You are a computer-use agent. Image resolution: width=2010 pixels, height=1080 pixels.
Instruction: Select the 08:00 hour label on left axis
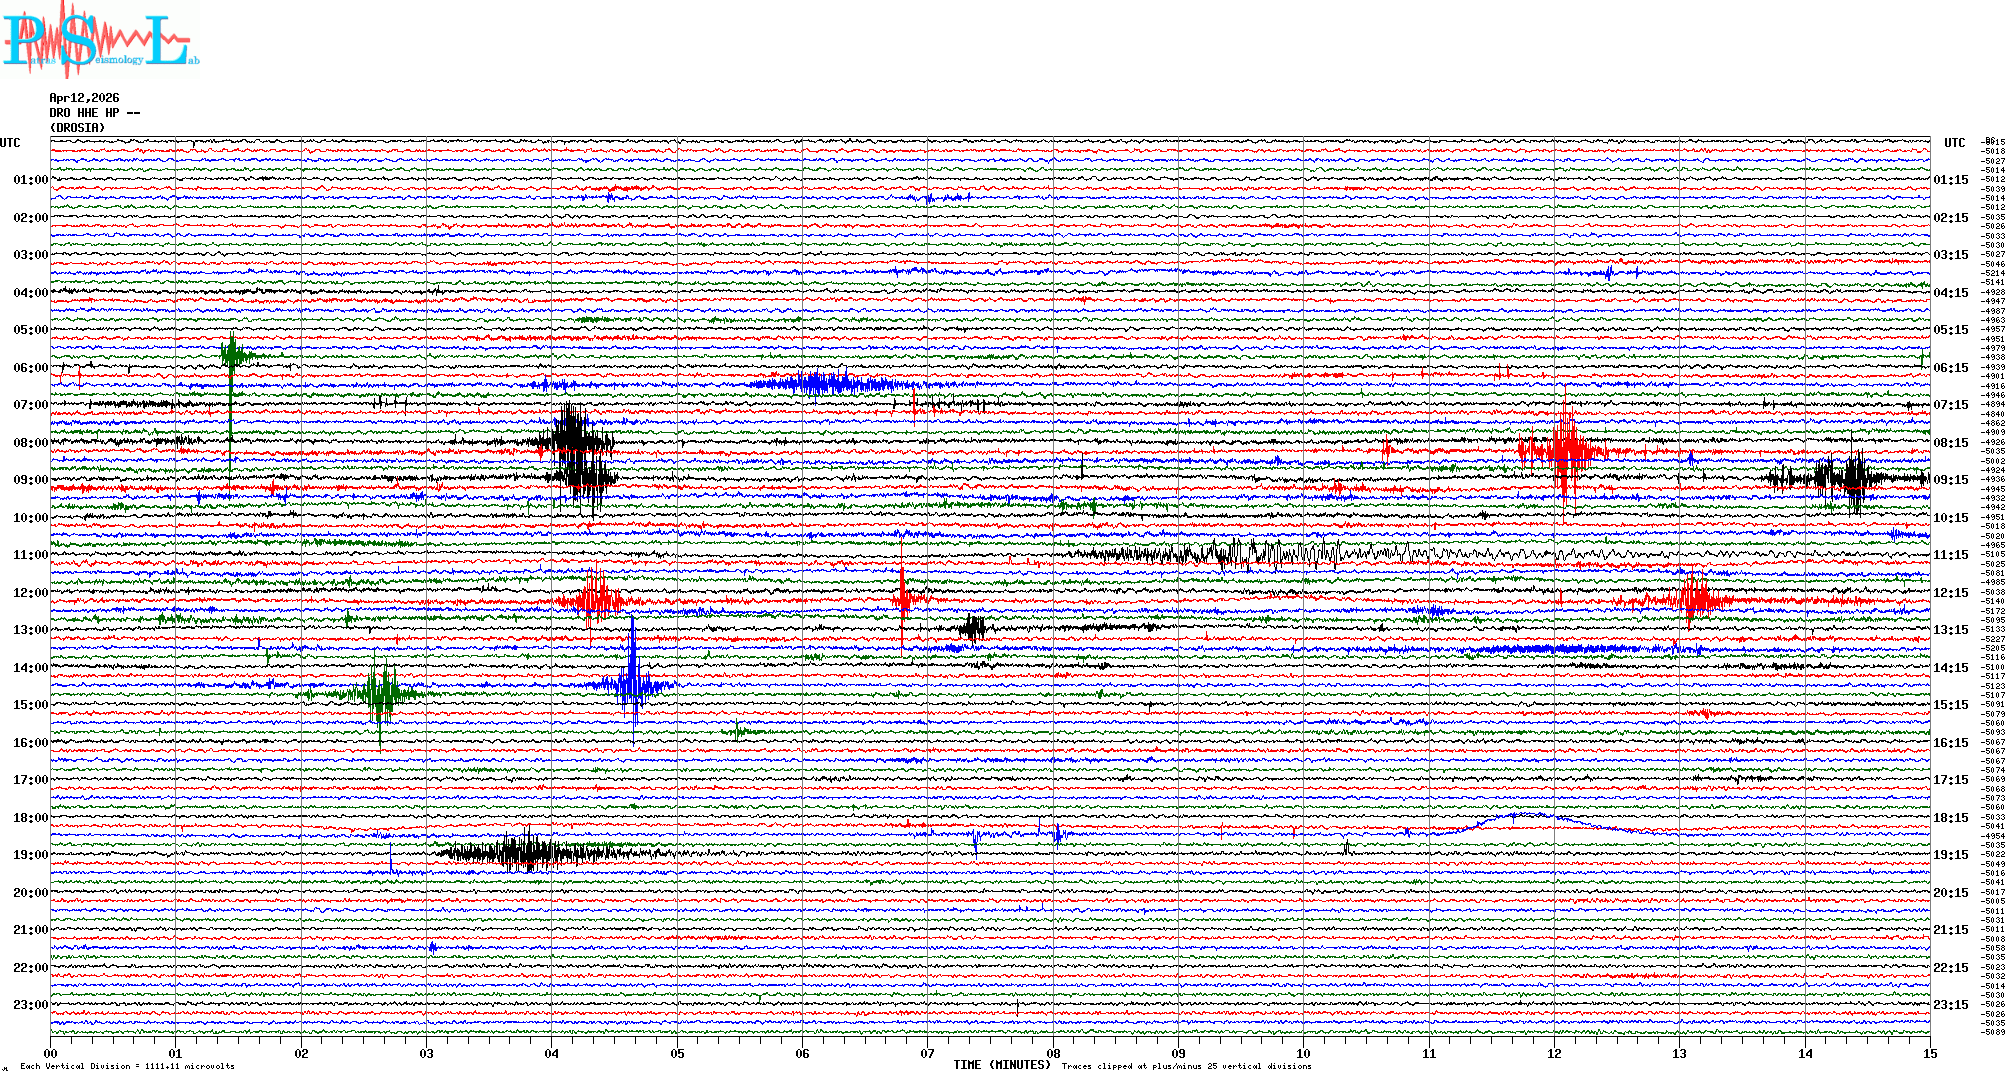coord(30,443)
